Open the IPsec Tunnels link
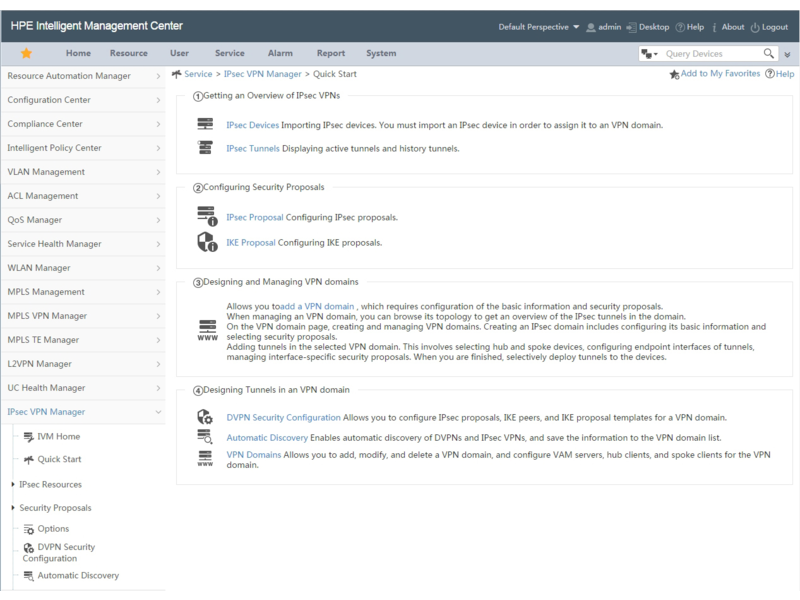This screenshot has height=600, width=800. pyautogui.click(x=253, y=148)
